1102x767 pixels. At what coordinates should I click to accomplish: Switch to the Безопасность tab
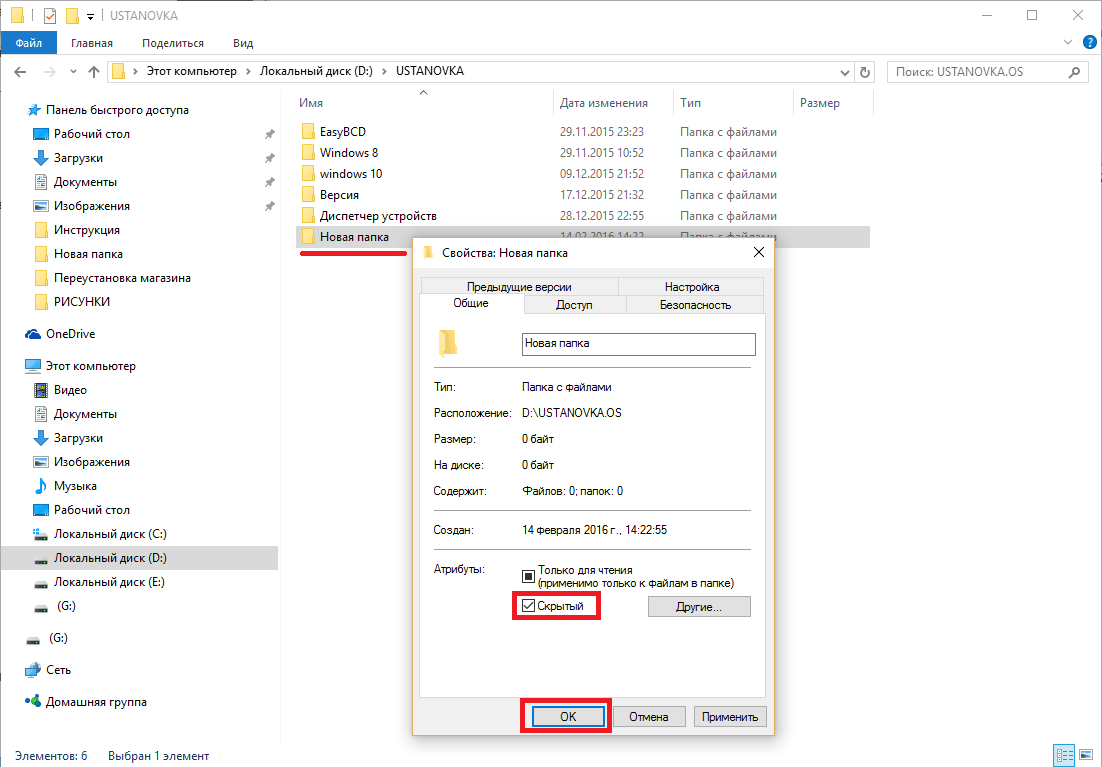click(x=694, y=305)
